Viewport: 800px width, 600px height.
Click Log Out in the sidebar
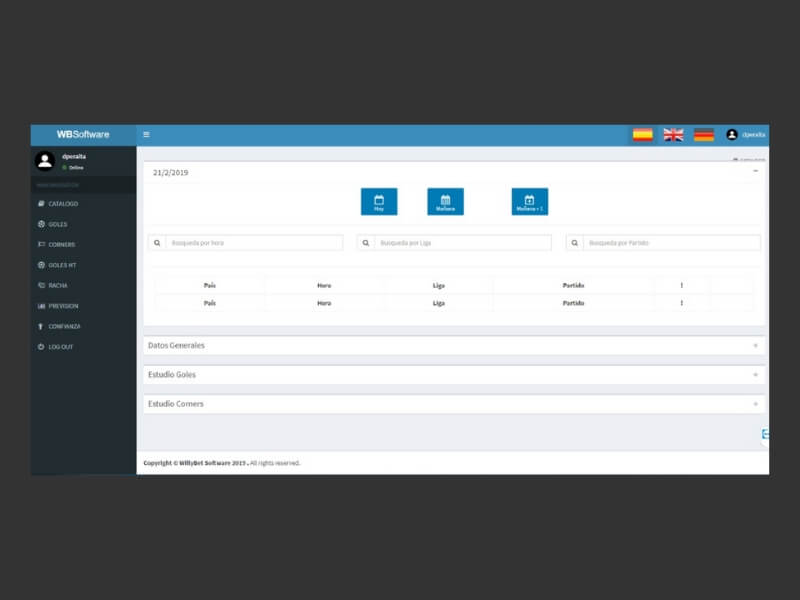60,347
